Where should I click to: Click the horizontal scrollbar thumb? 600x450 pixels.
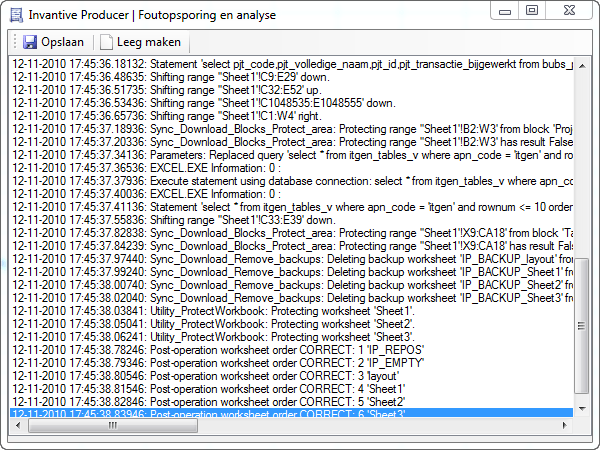(113, 425)
